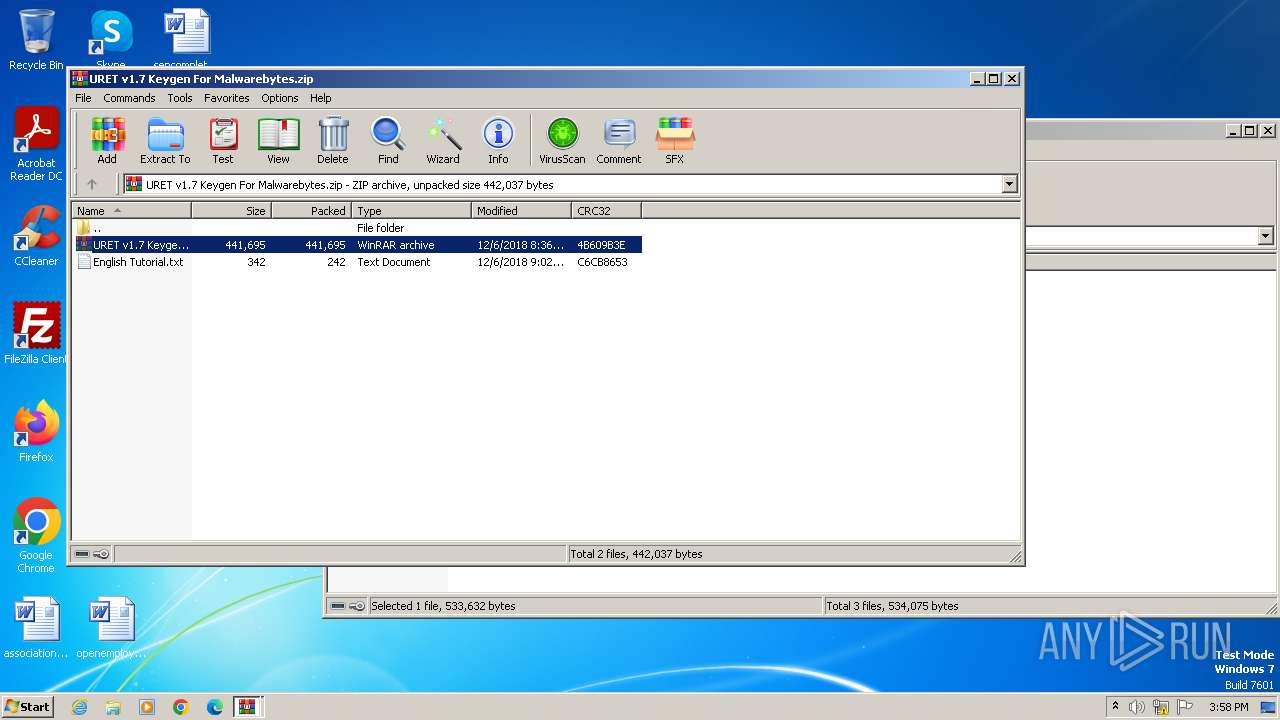Open the Favorites menu

pos(227,98)
